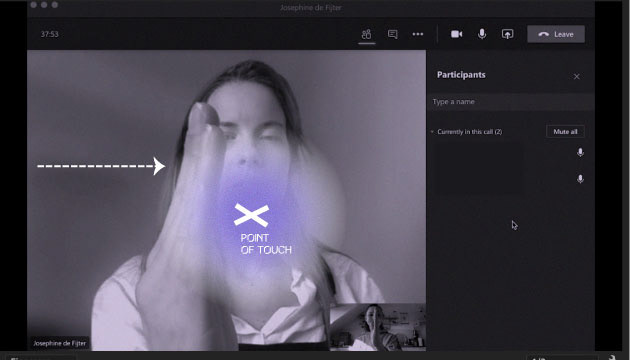This screenshot has height=360, width=640.
Task: Click the white X point of touch
Action: 251,215
